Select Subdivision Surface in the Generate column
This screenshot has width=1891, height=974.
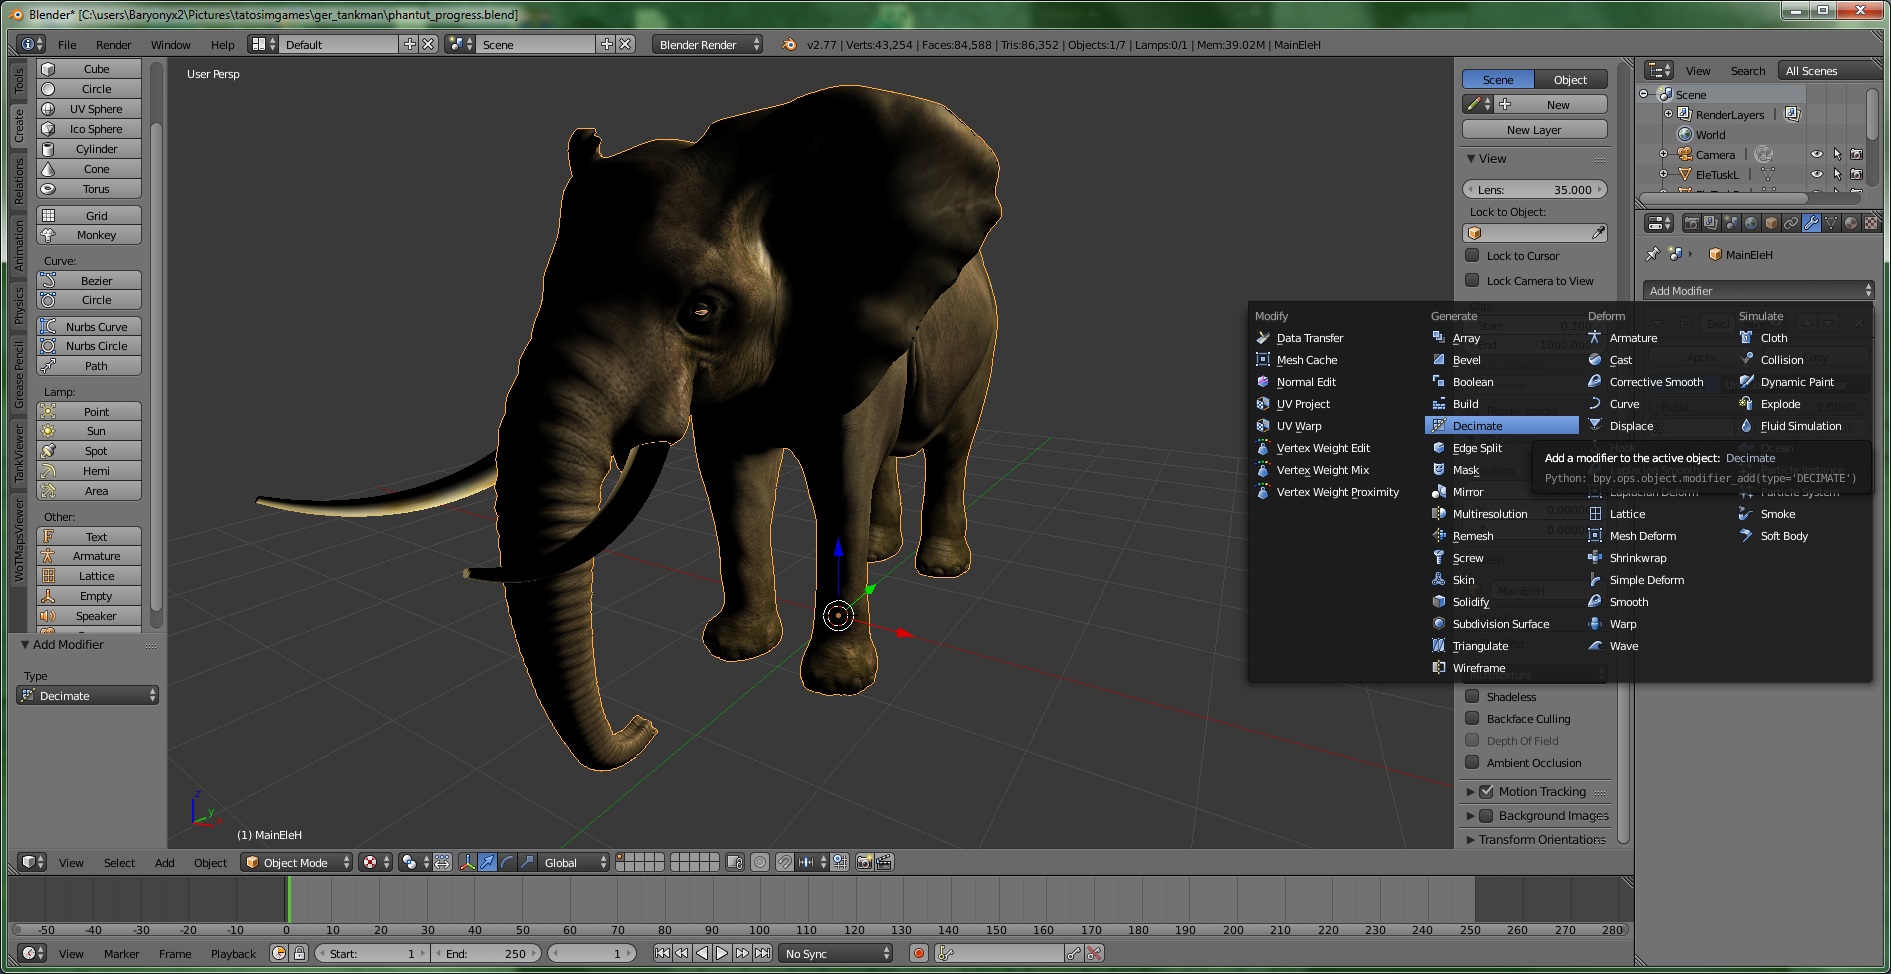(x=1500, y=624)
